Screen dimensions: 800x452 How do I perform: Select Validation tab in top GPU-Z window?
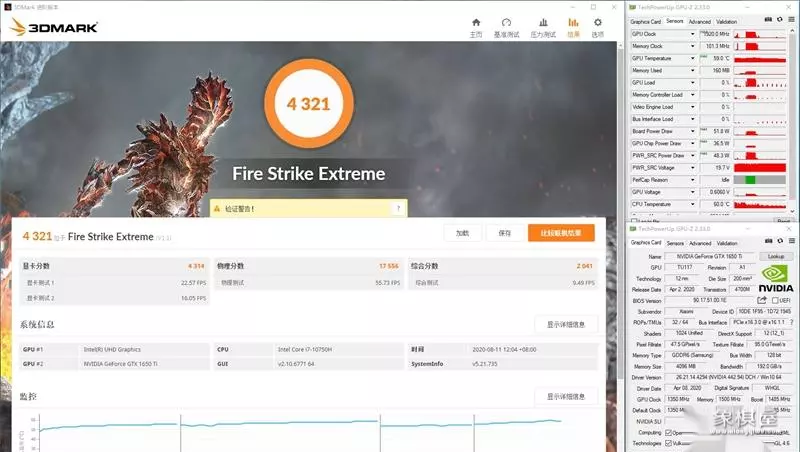(x=726, y=21)
